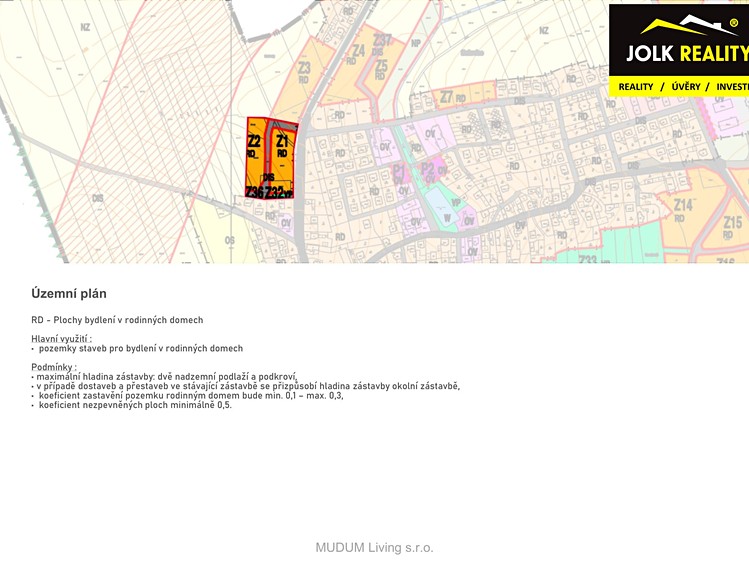
Task: Click the Územní plán heading
Action: pyautogui.click(x=69, y=293)
